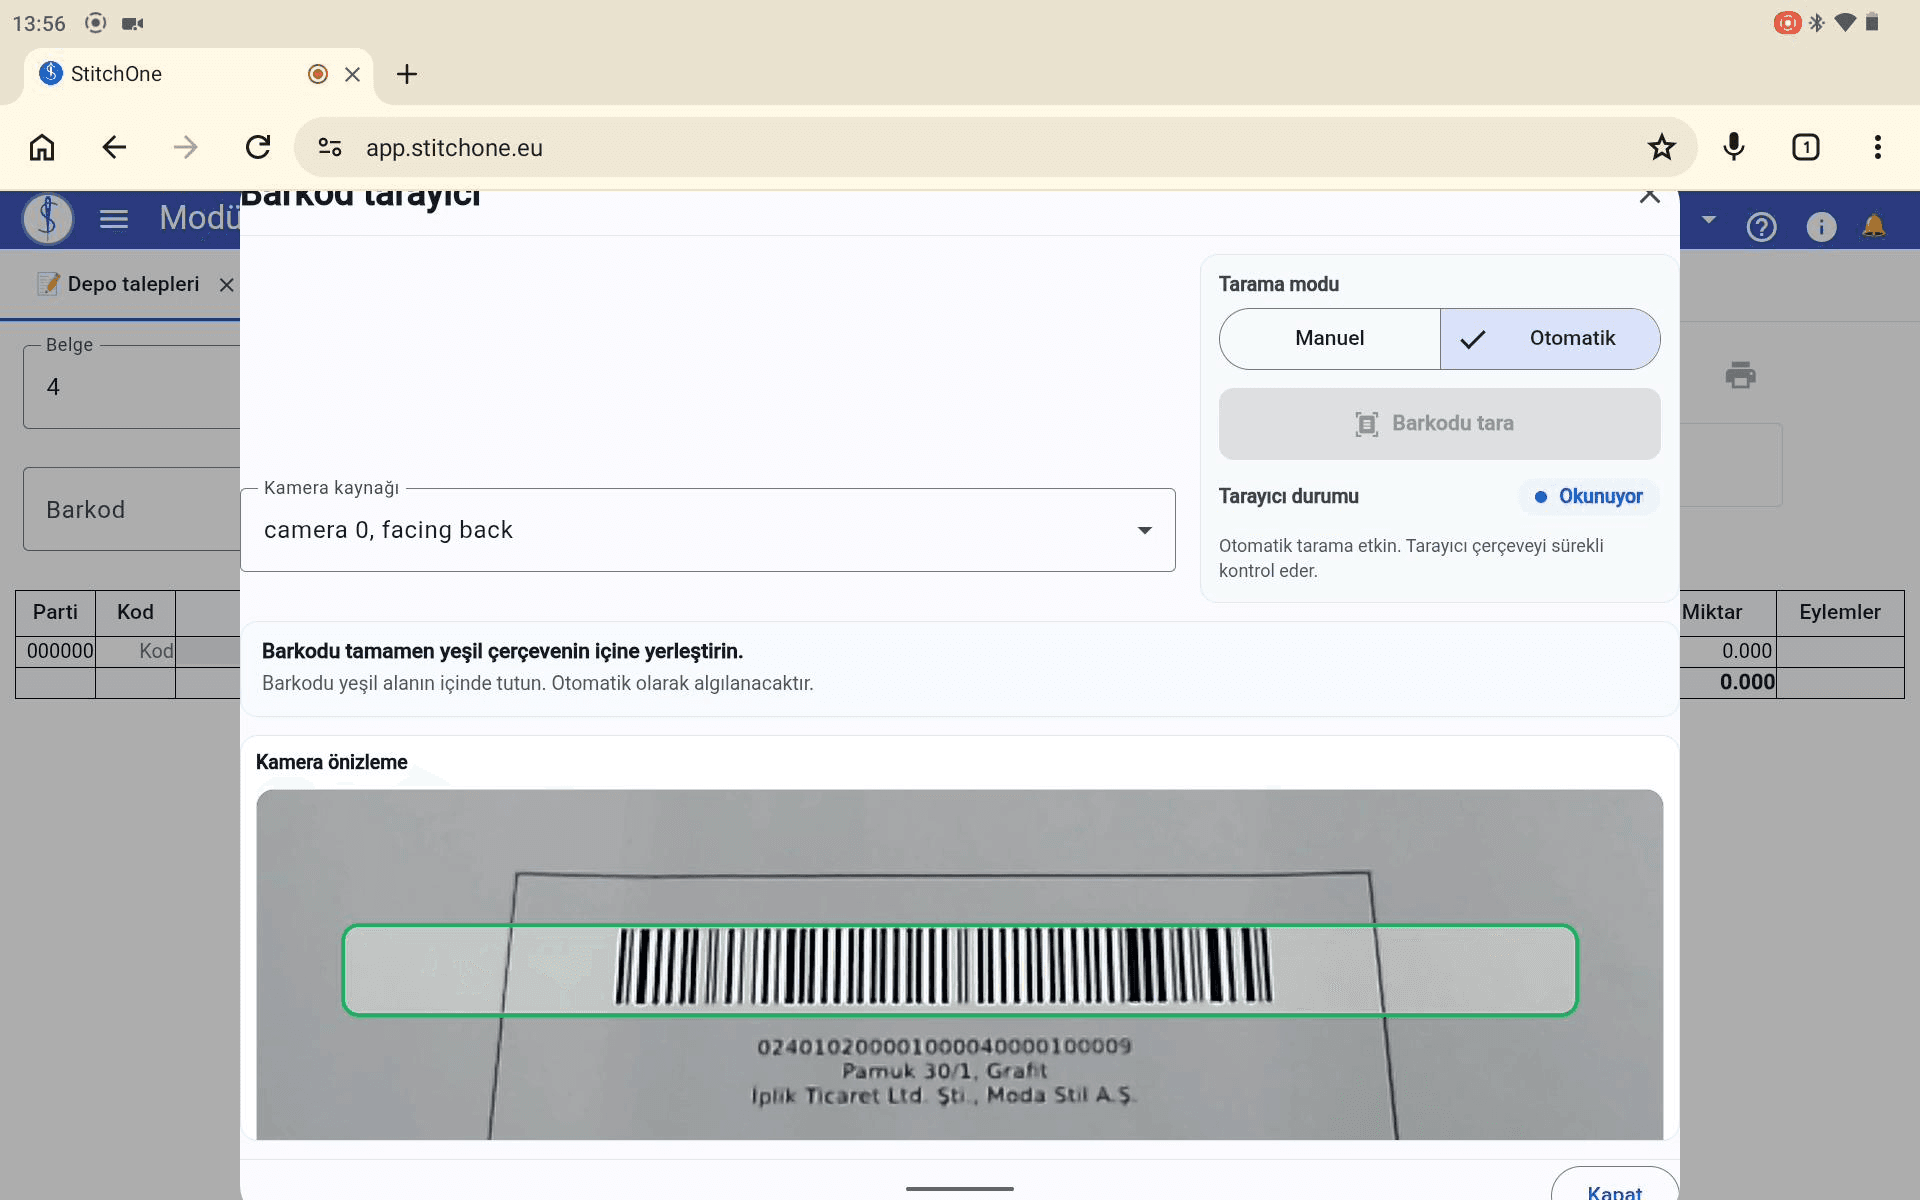The width and height of the screenshot is (1920, 1200).
Task: Click the Belge field with value 4
Action: click(132, 387)
